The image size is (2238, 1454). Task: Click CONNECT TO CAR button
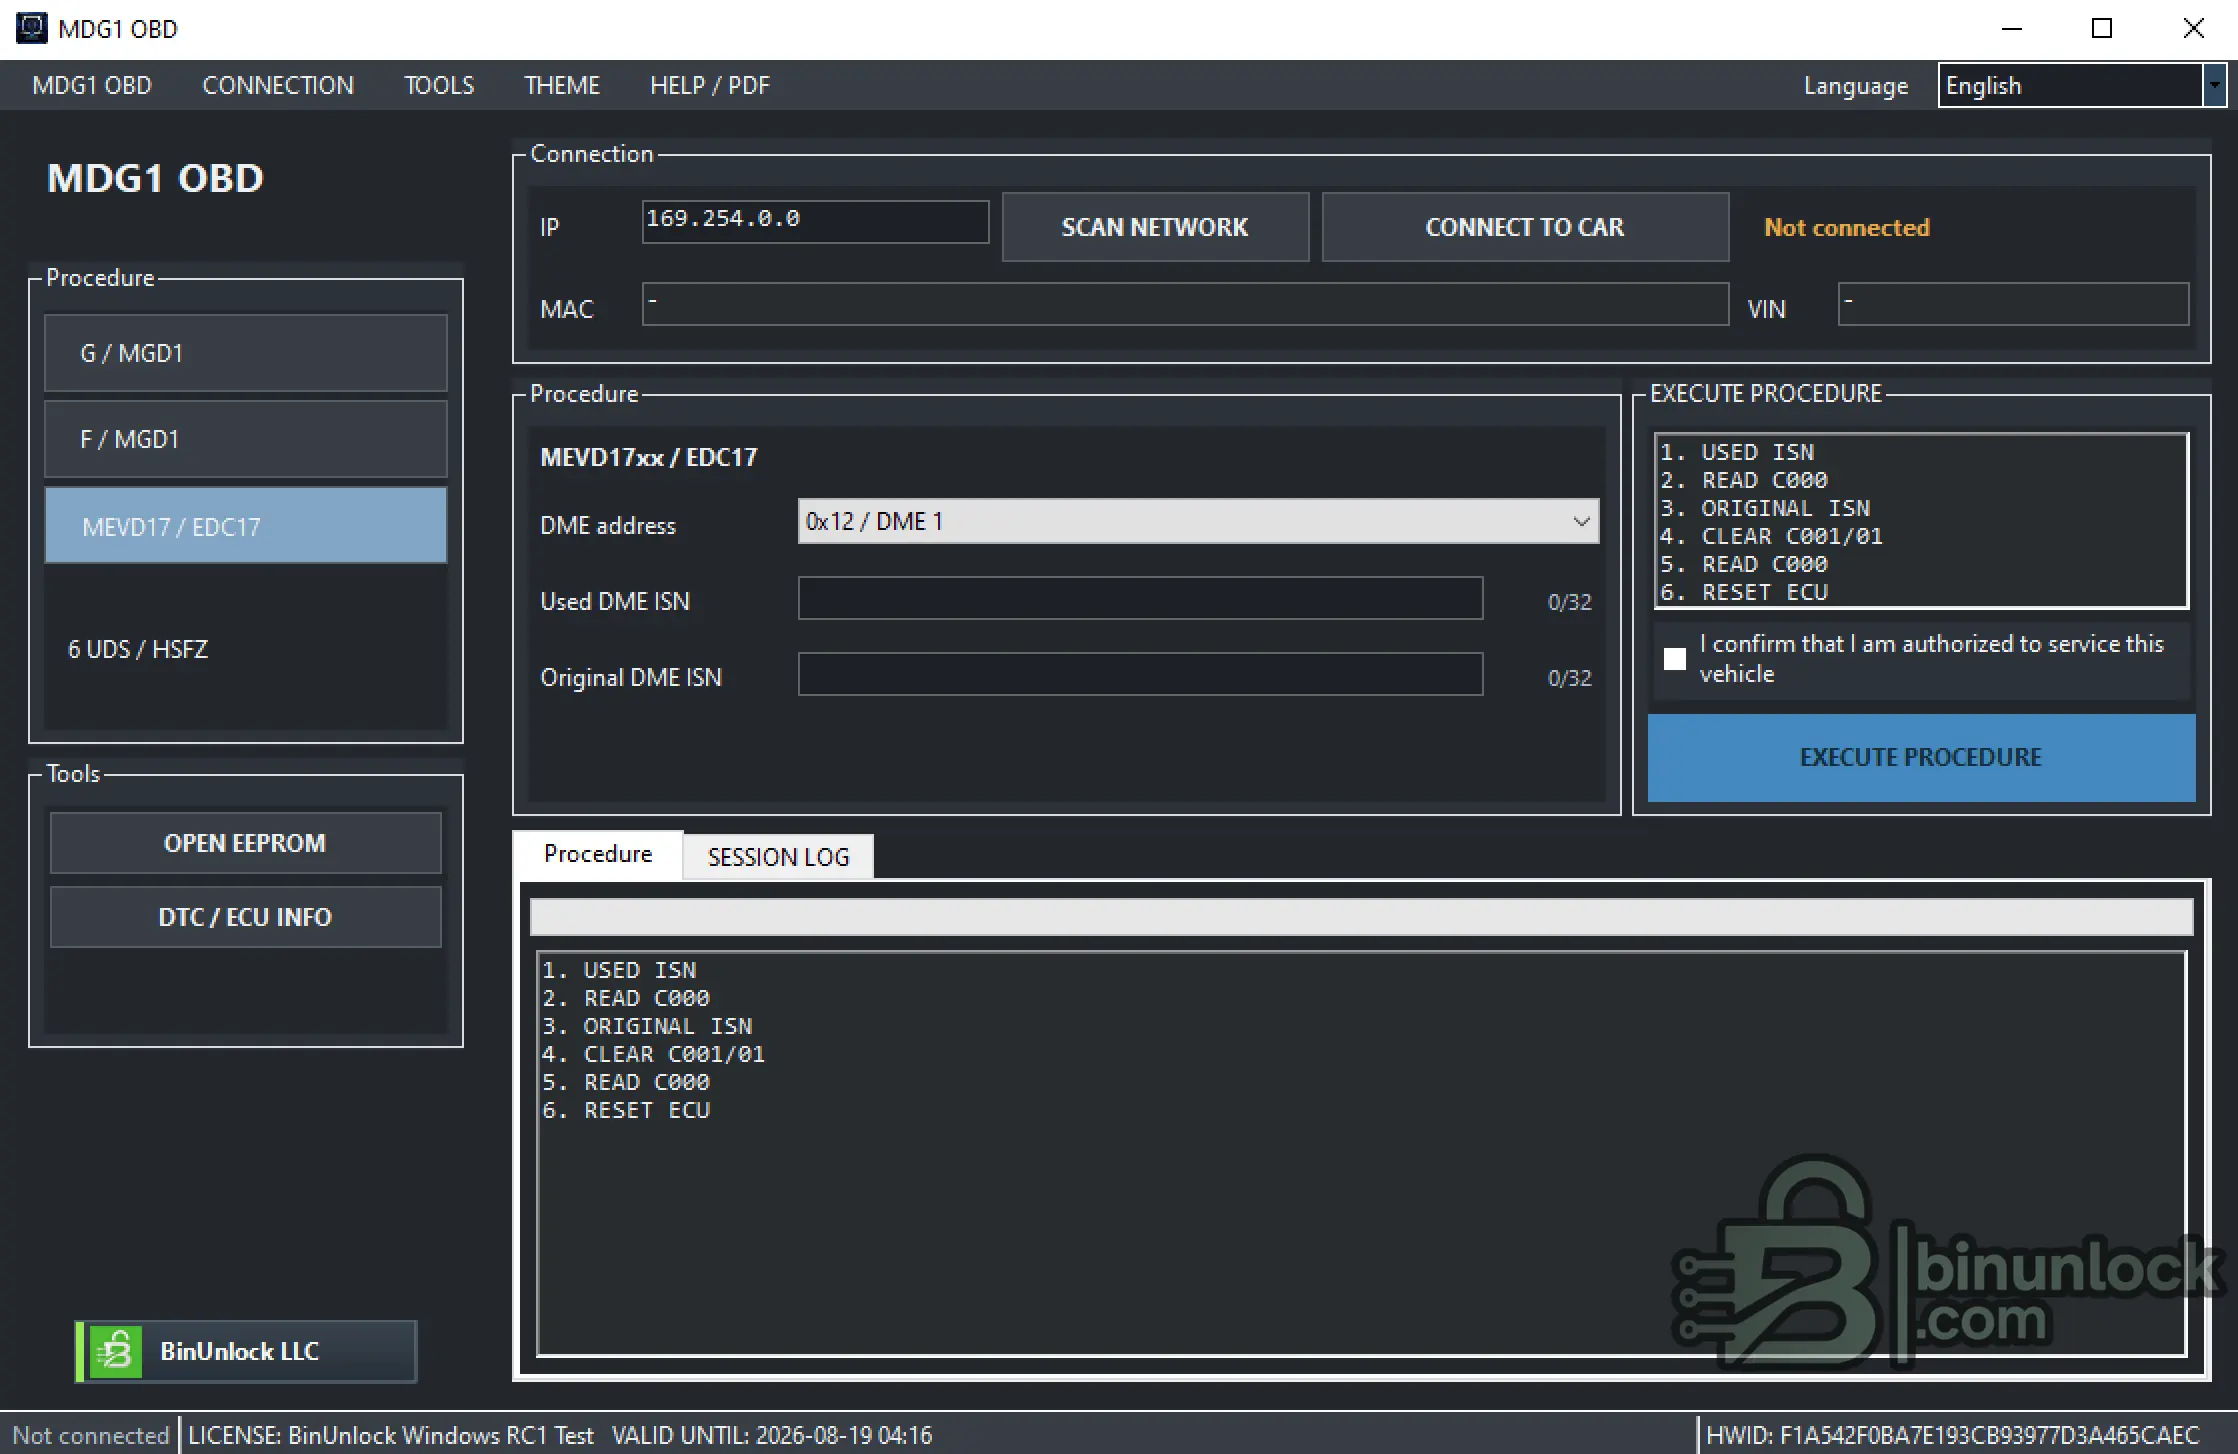[x=1525, y=227]
